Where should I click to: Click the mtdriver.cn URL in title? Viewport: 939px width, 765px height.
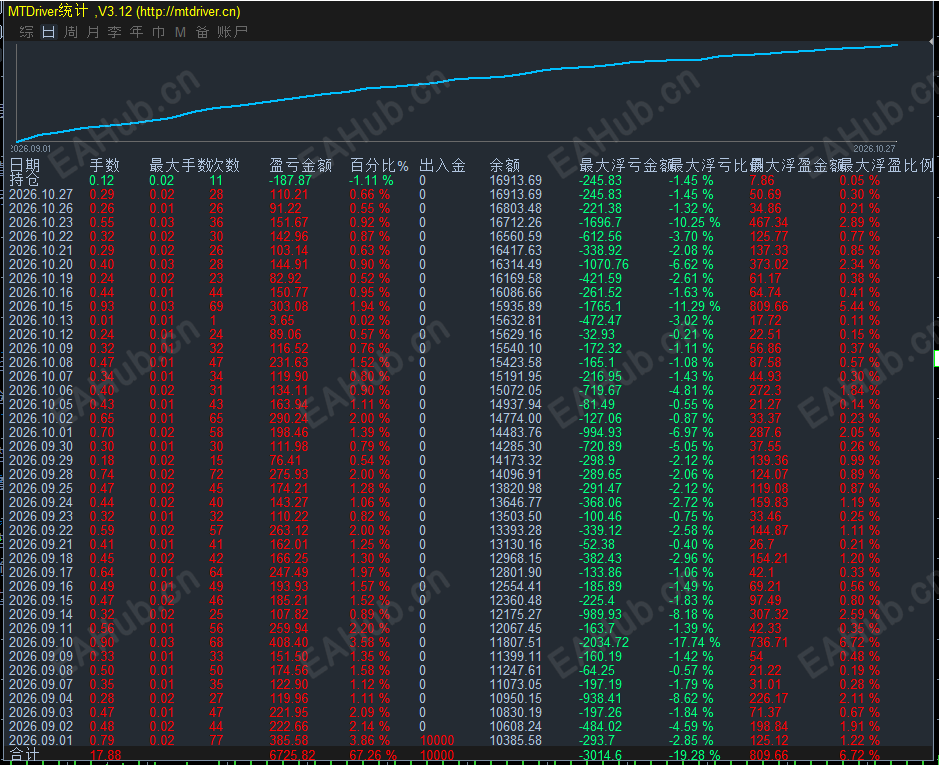coord(189,11)
